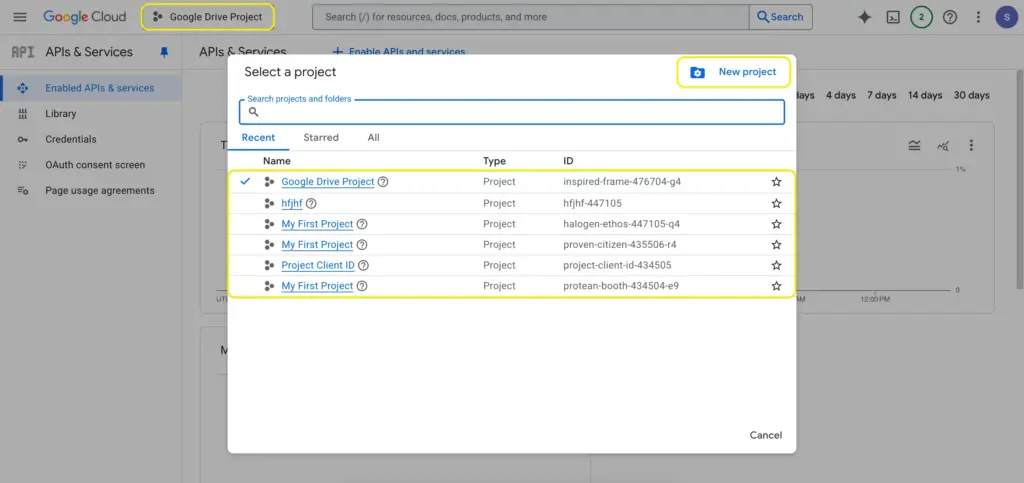The height and width of the screenshot is (483, 1024).
Task: Click the blue Search button in the top bar
Action: (x=780, y=17)
